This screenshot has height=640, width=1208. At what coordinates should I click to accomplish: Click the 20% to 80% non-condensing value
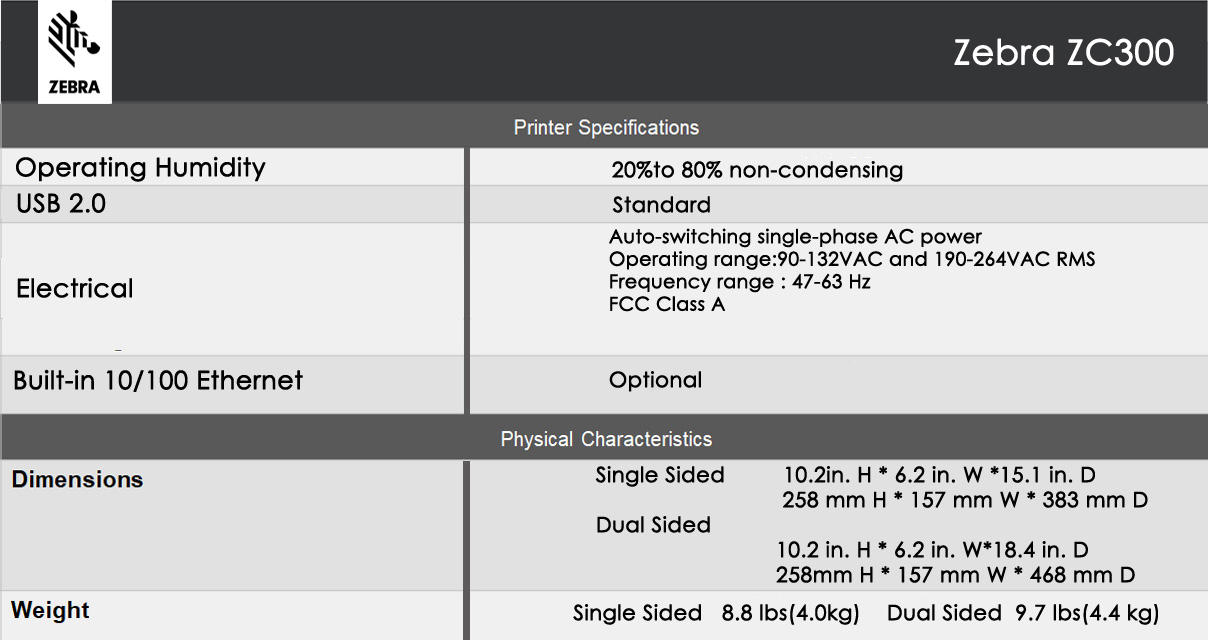click(x=757, y=170)
